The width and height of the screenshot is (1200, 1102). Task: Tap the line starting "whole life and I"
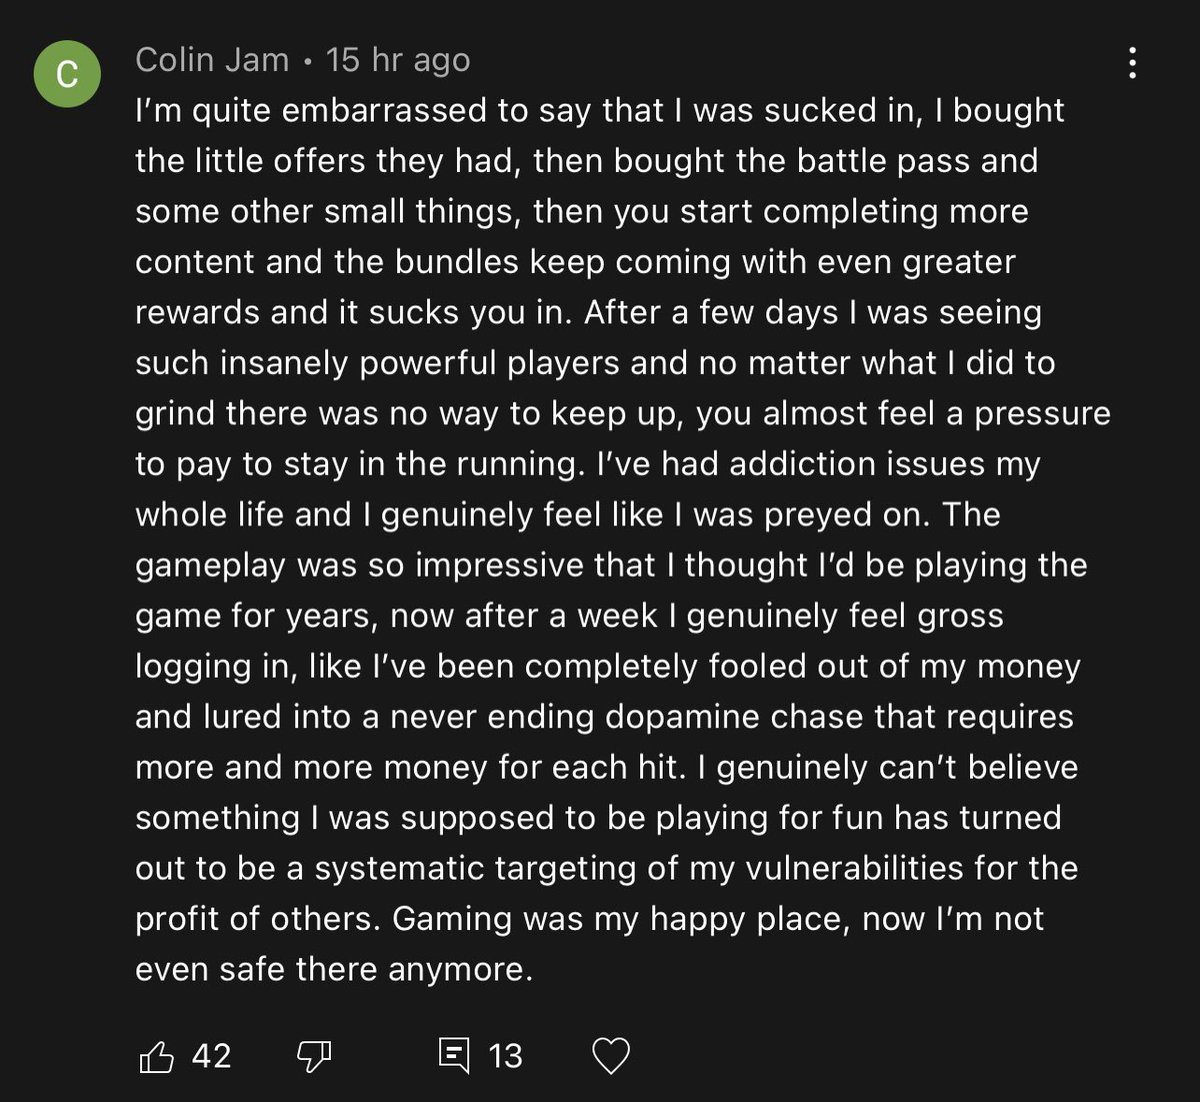(x=568, y=515)
